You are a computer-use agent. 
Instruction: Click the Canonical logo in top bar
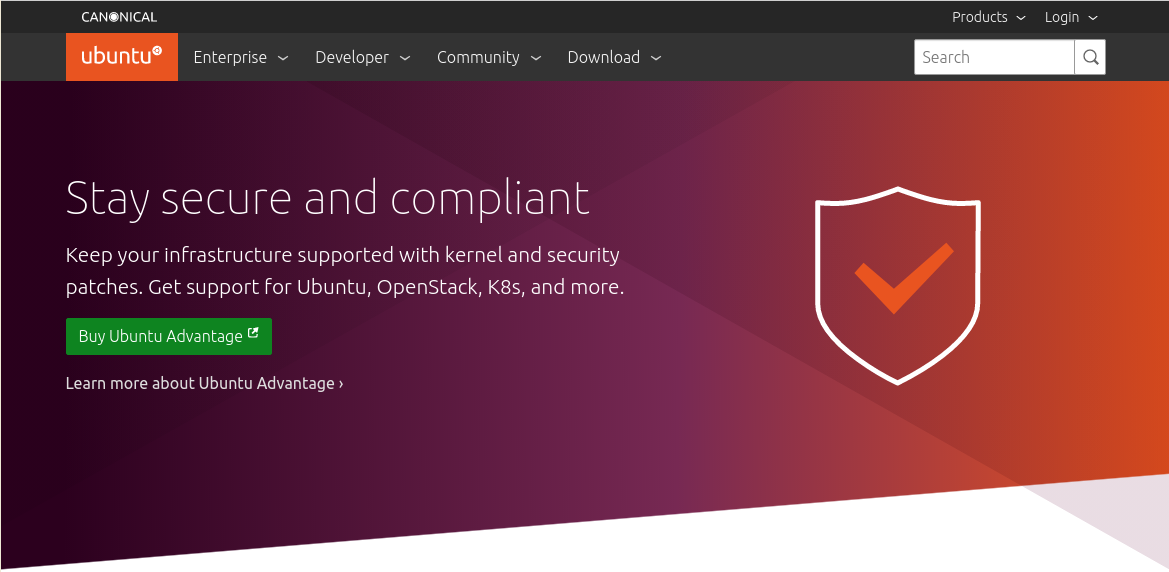pos(119,17)
